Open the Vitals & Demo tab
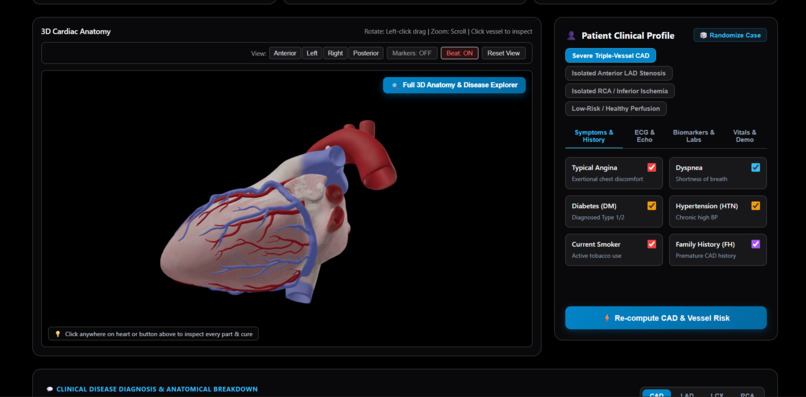806x397 pixels. (x=744, y=136)
